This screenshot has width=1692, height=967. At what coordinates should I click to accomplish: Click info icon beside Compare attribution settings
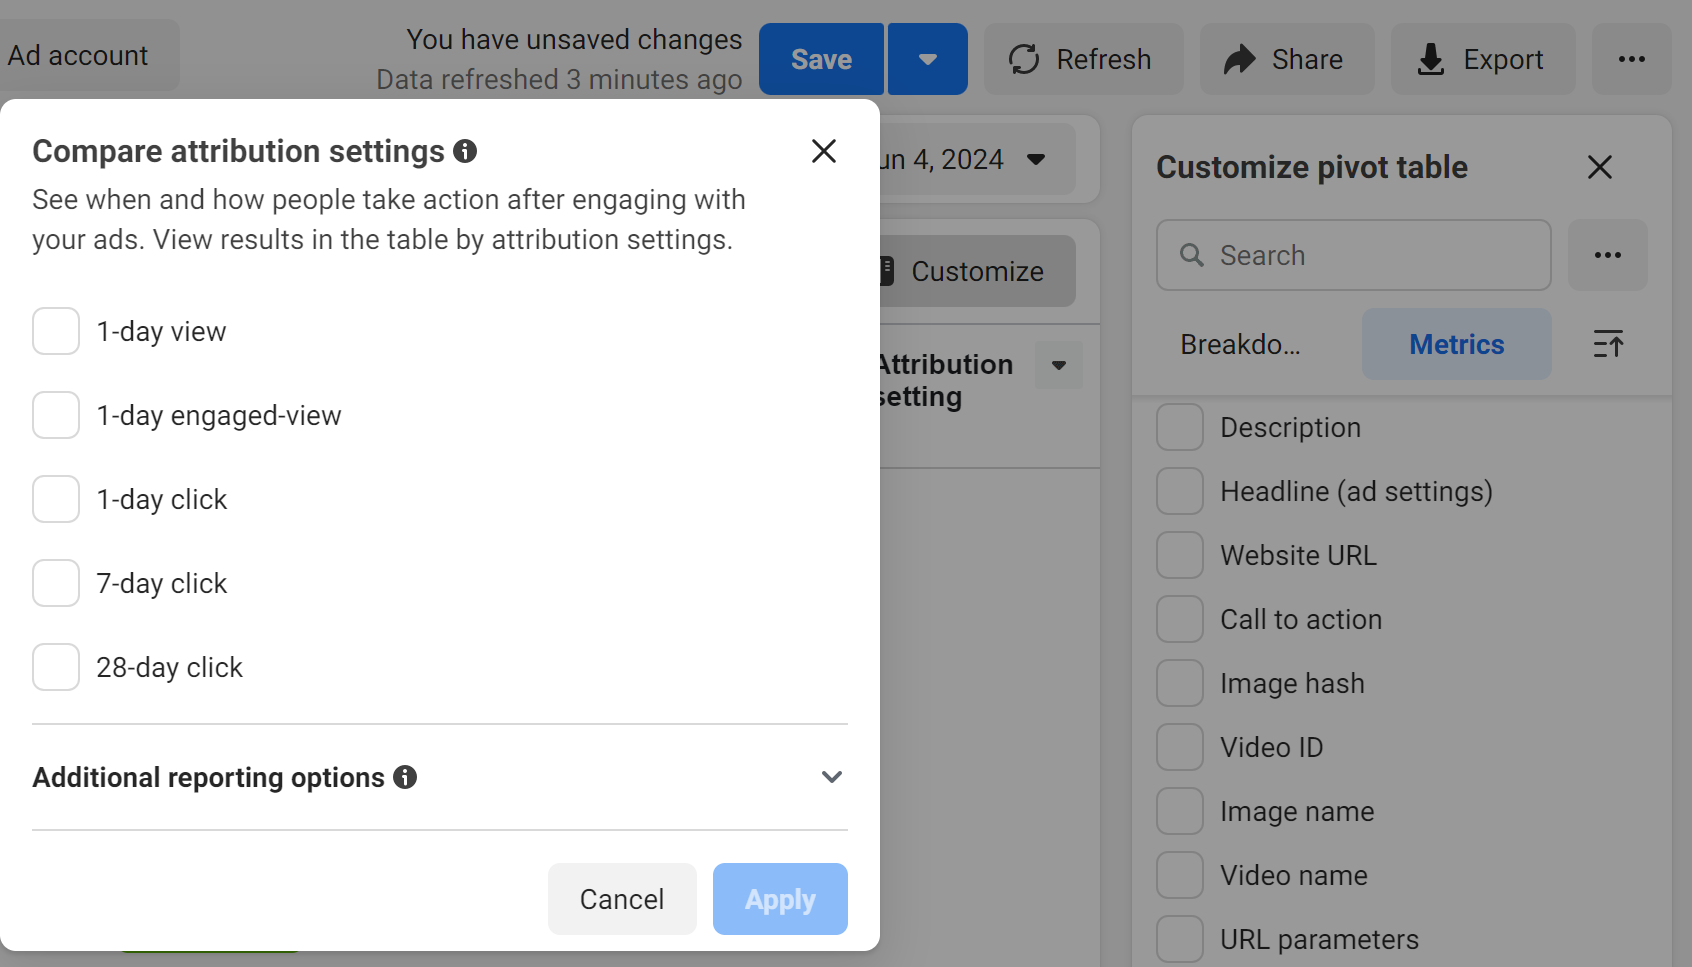tap(465, 151)
